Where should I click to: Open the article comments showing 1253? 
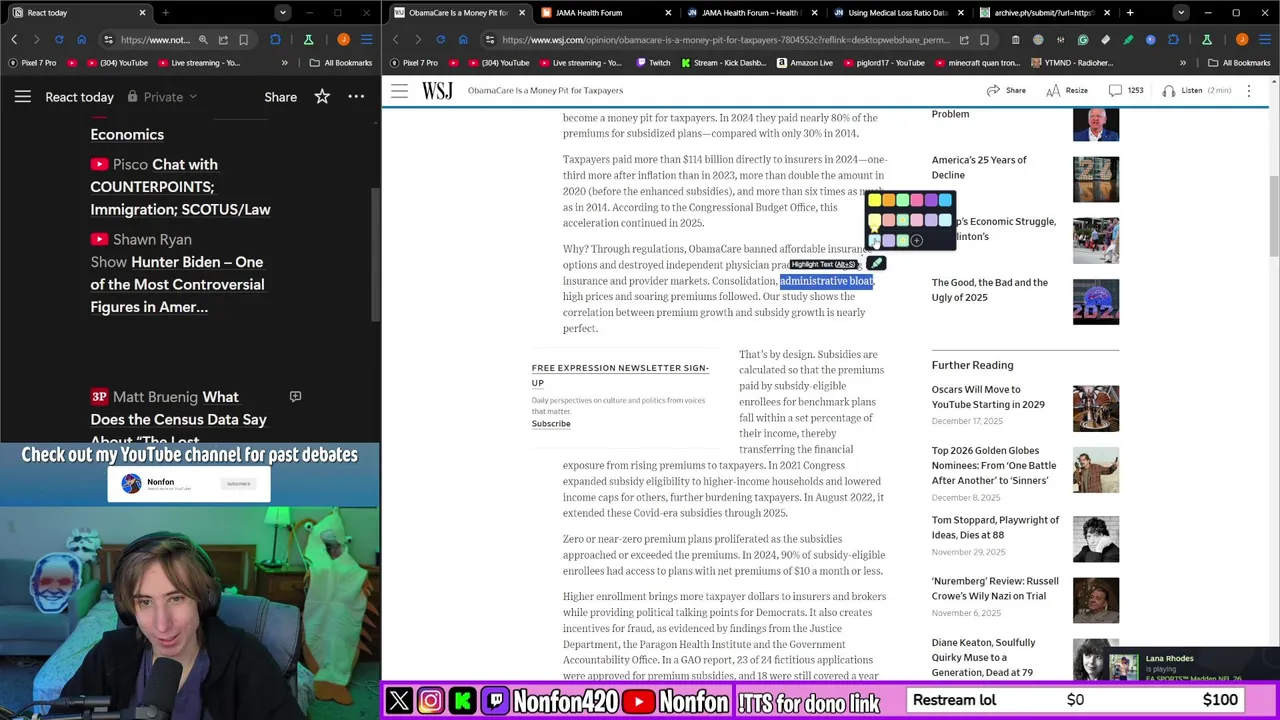click(x=1125, y=90)
